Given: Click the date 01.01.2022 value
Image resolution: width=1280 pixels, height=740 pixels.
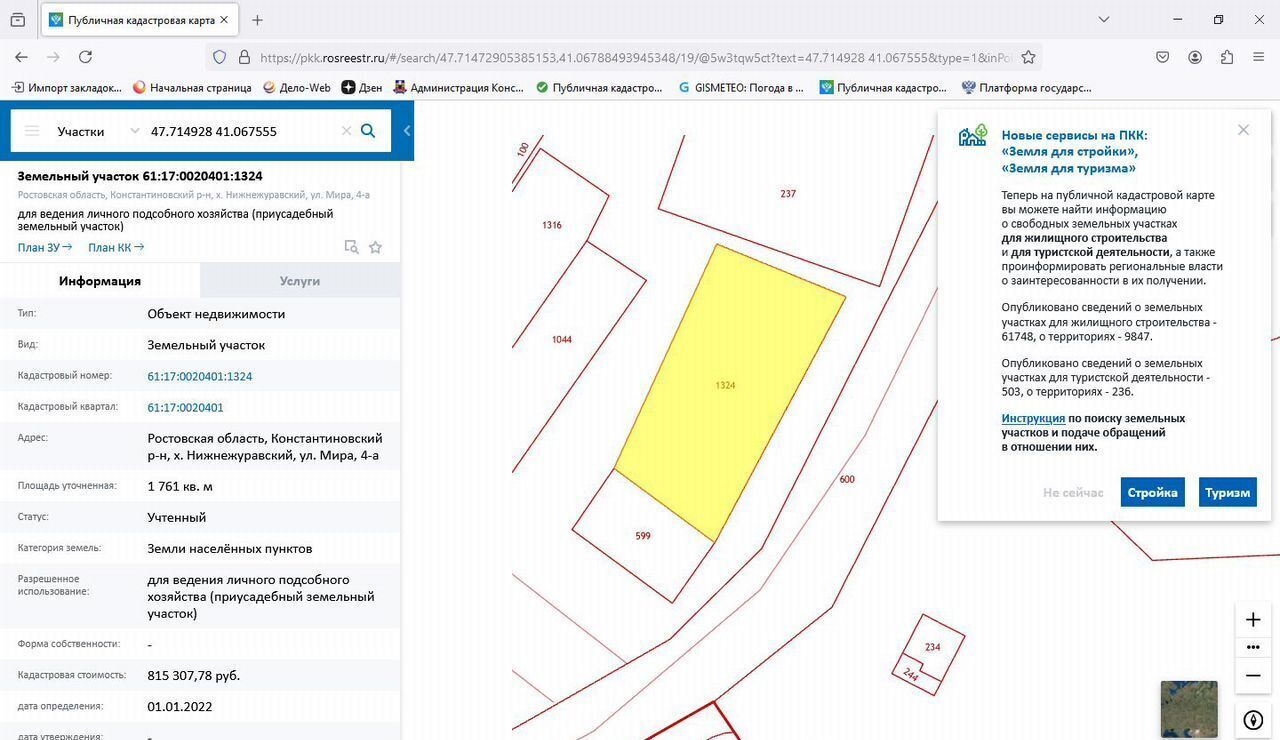Looking at the screenshot, I should point(180,707).
